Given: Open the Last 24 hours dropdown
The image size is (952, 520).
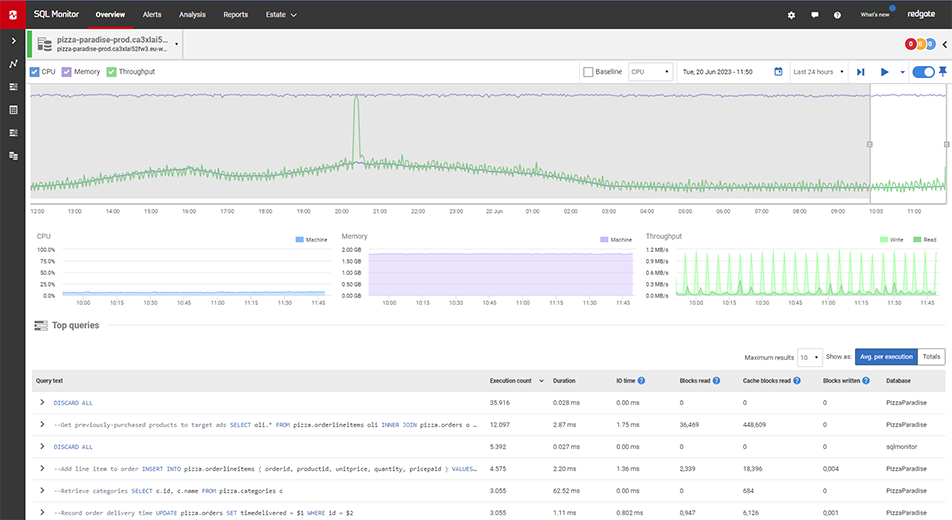Looking at the screenshot, I should point(817,72).
